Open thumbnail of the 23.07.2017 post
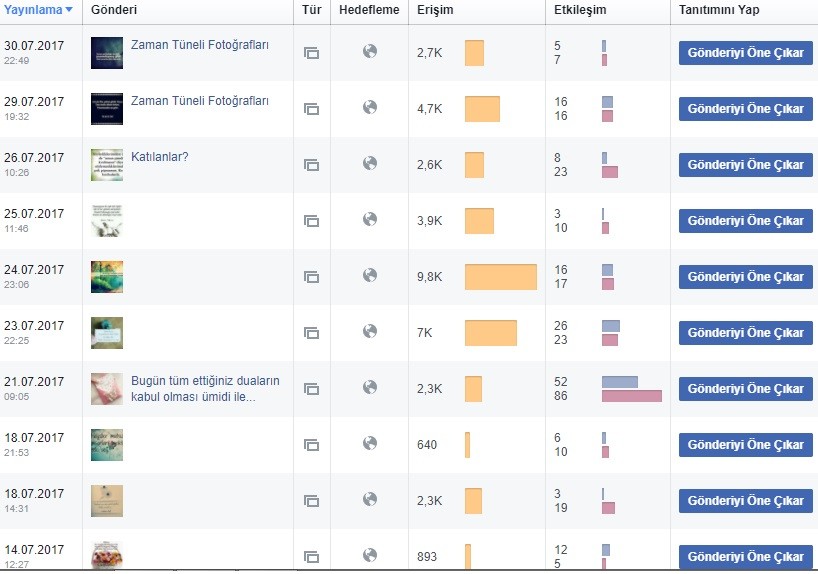This screenshot has height=574, width=818. (107, 333)
